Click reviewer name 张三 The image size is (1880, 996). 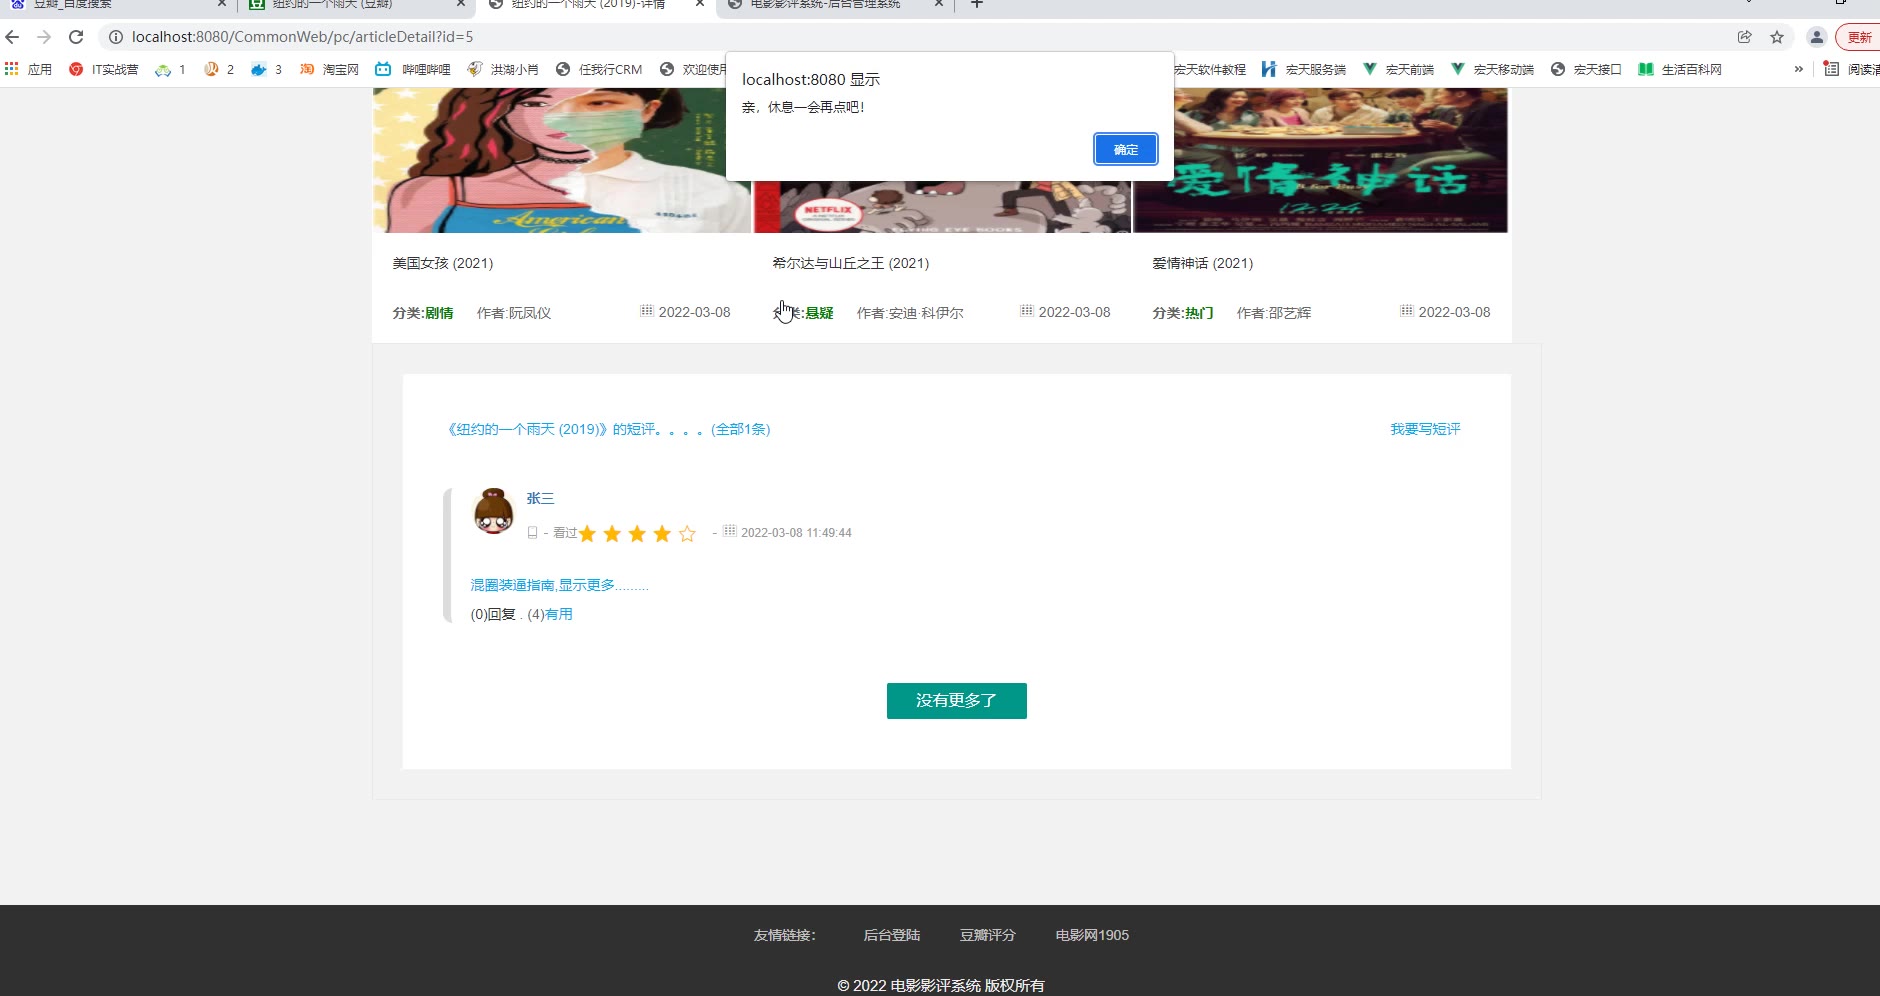(x=540, y=498)
